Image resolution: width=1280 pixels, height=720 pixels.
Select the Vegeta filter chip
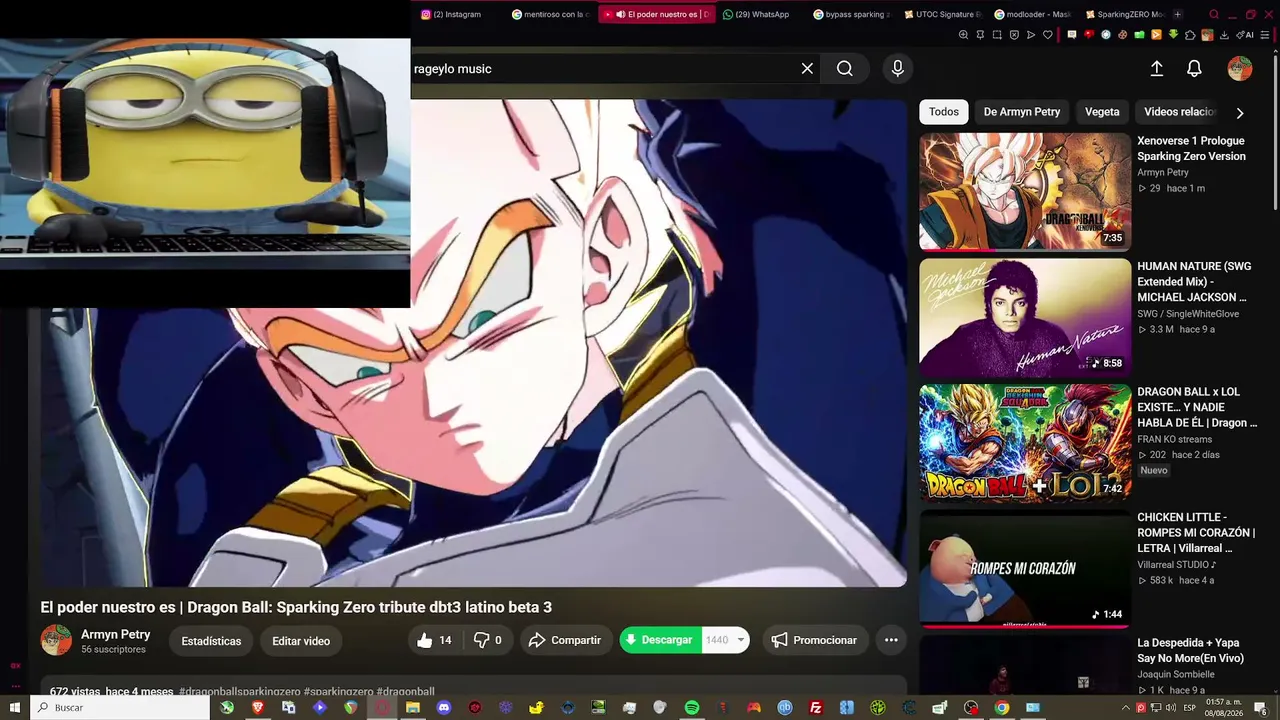pyautogui.click(x=1102, y=112)
